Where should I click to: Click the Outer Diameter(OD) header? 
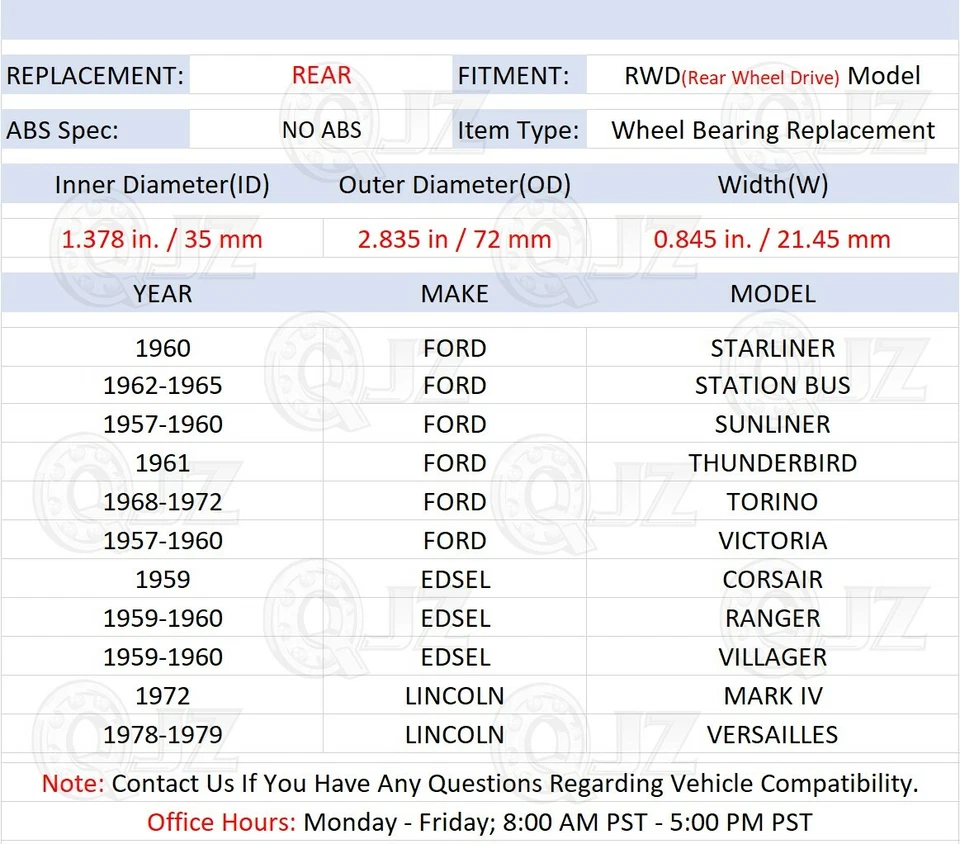[x=454, y=185]
